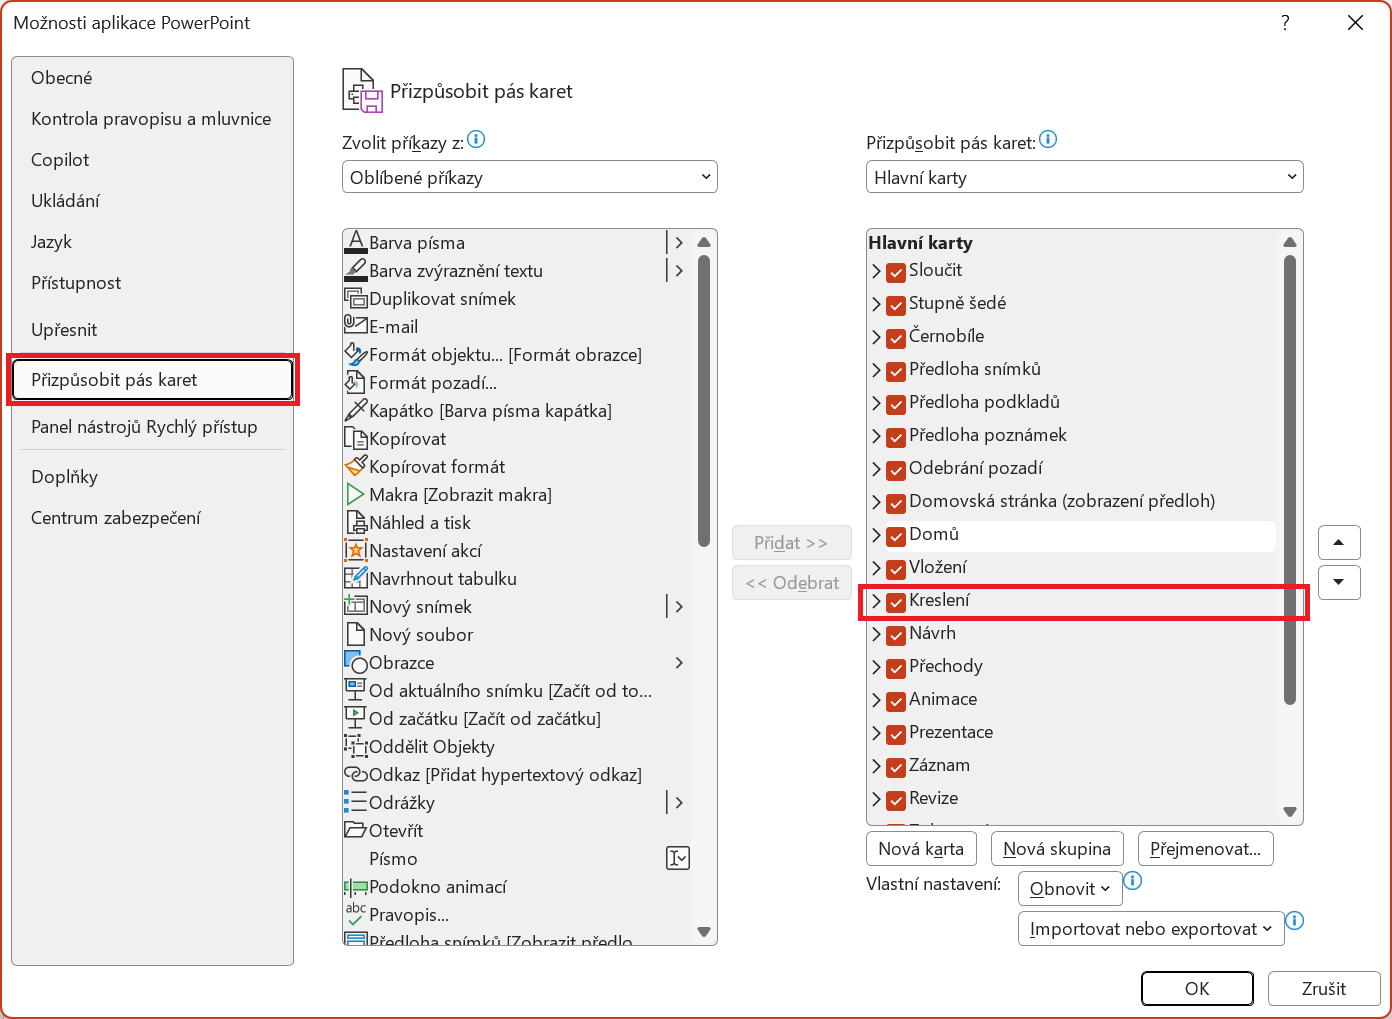Click the Nový soubor blank page icon

pyautogui.click(x=356, y=634)
